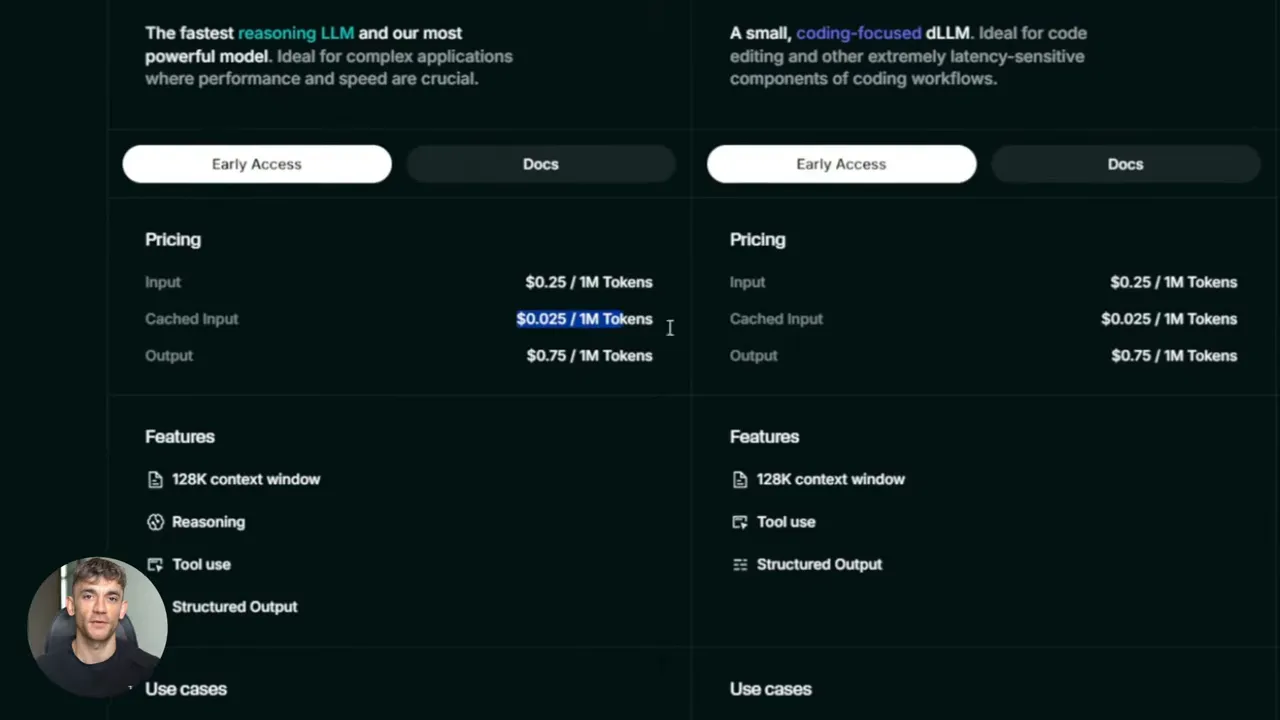Click the left card's Output label
Image resolution: width=1280 pixels, height=720 pixels.
(x=169, y=355)
